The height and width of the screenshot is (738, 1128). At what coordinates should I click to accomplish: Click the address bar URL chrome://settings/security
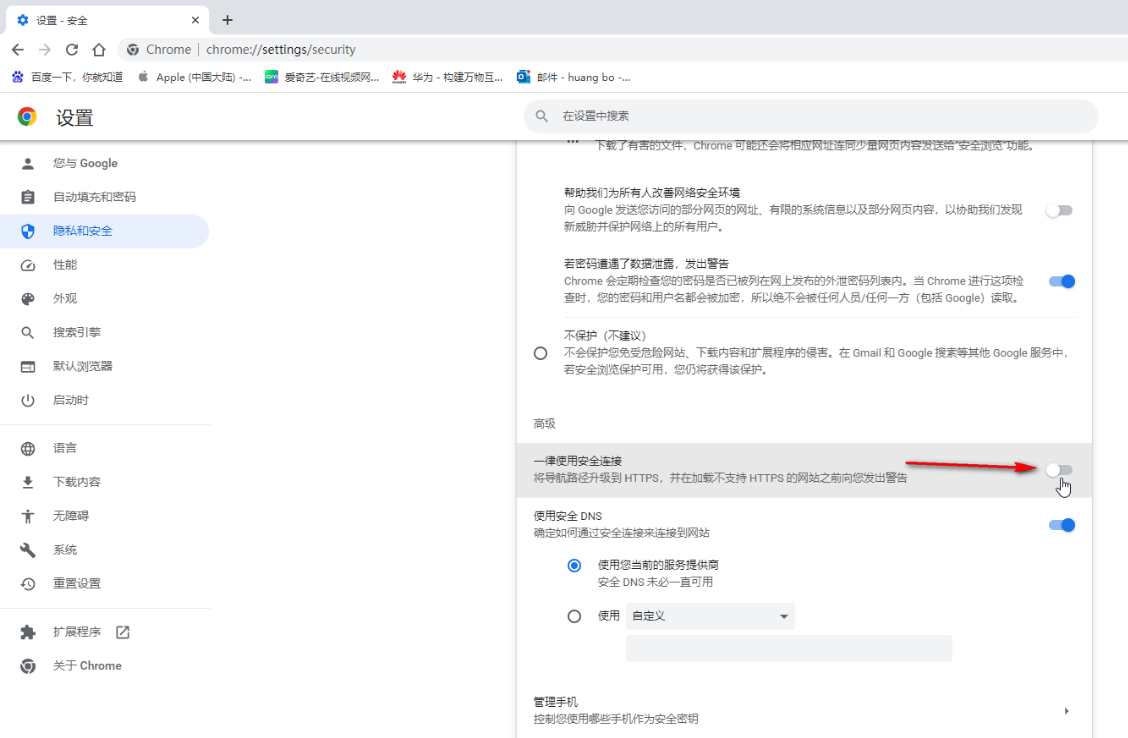point(281,50)
